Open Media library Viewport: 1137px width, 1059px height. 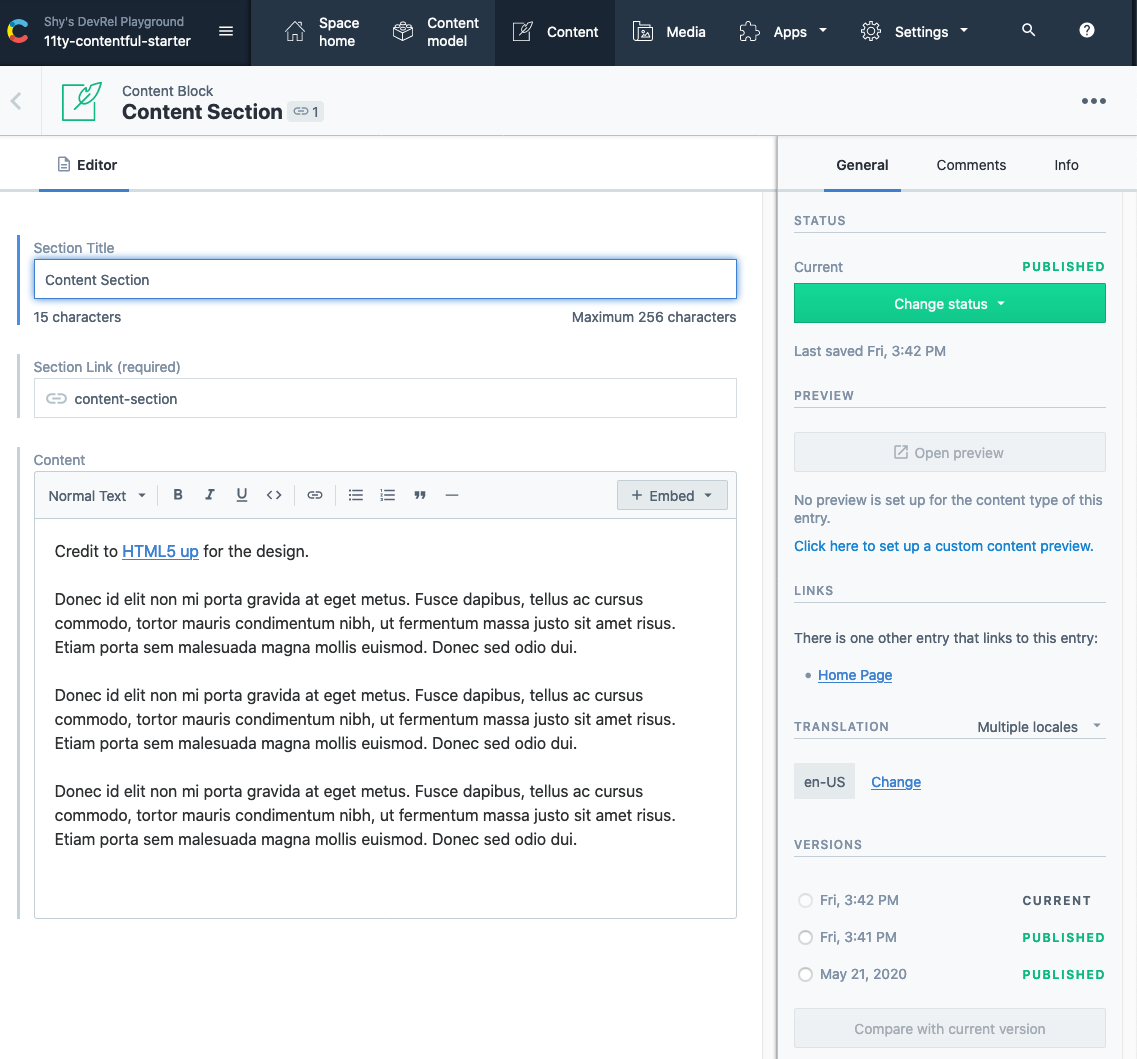669,32
